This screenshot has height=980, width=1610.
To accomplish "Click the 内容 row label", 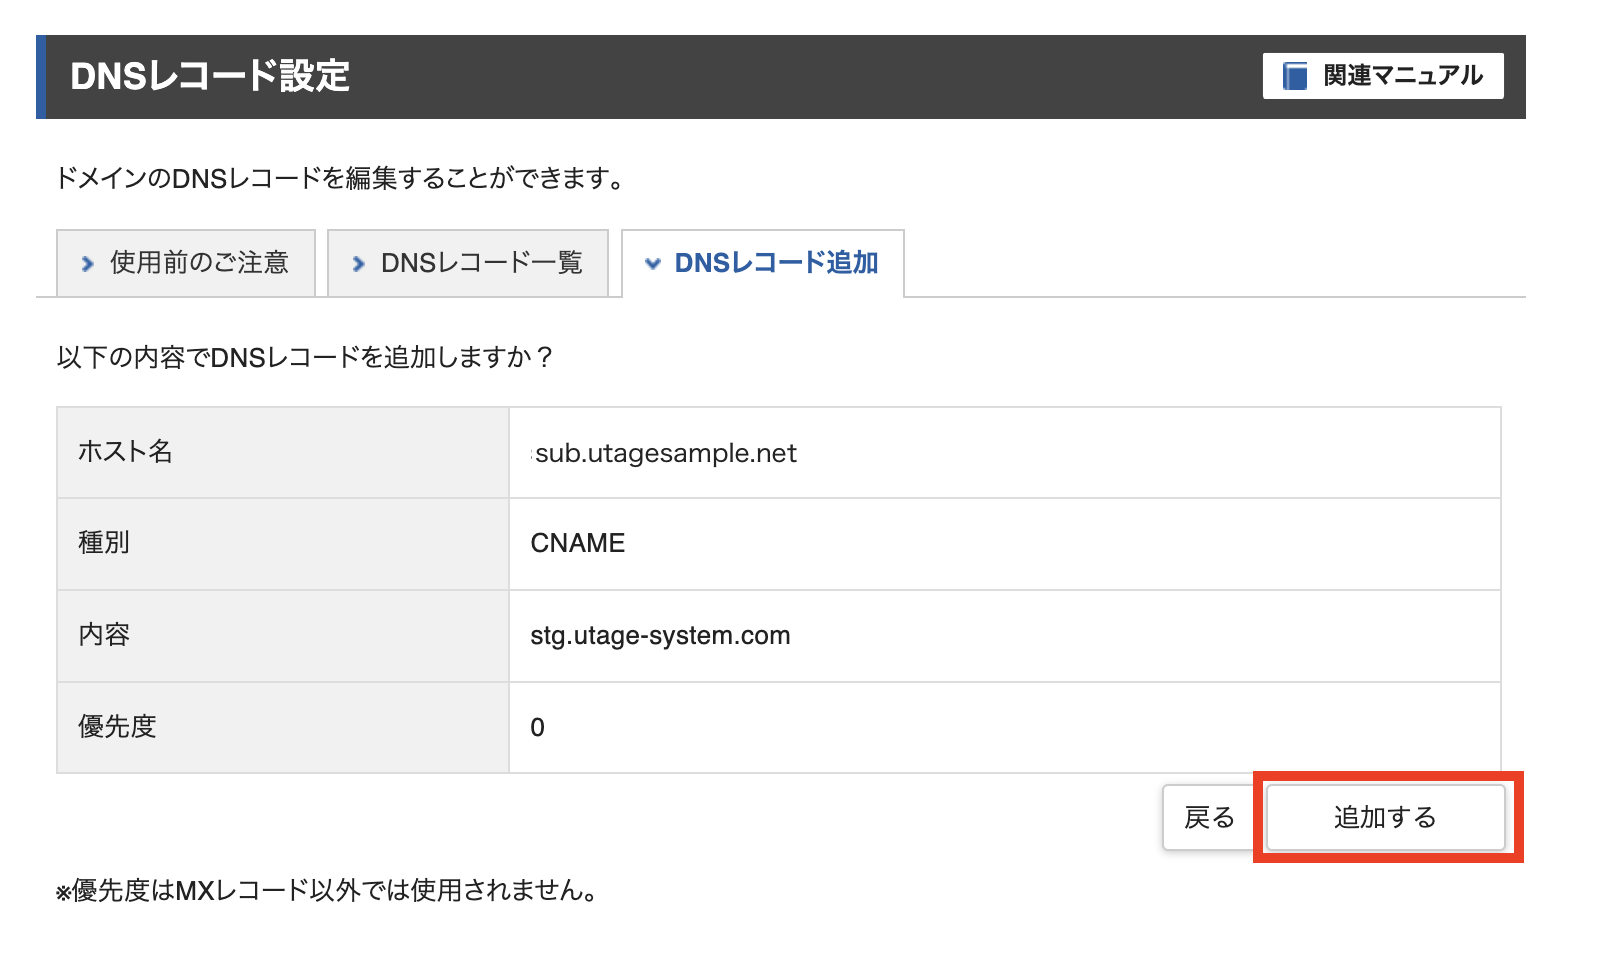I will point(104,635).
